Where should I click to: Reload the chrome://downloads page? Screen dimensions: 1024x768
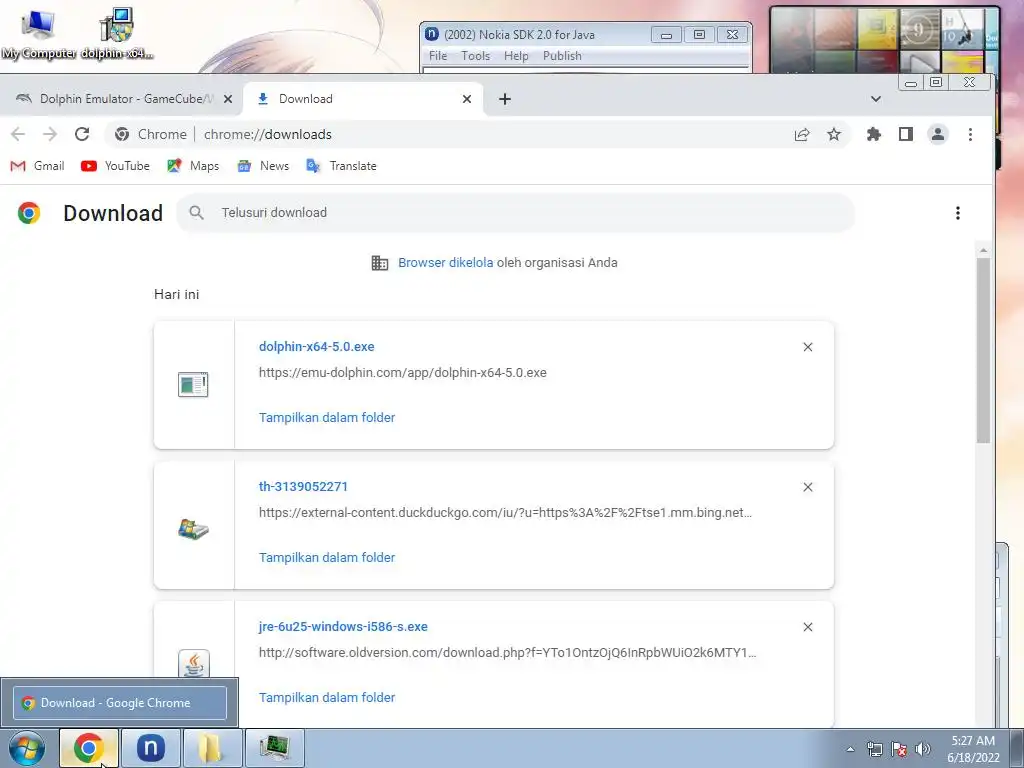82,135
